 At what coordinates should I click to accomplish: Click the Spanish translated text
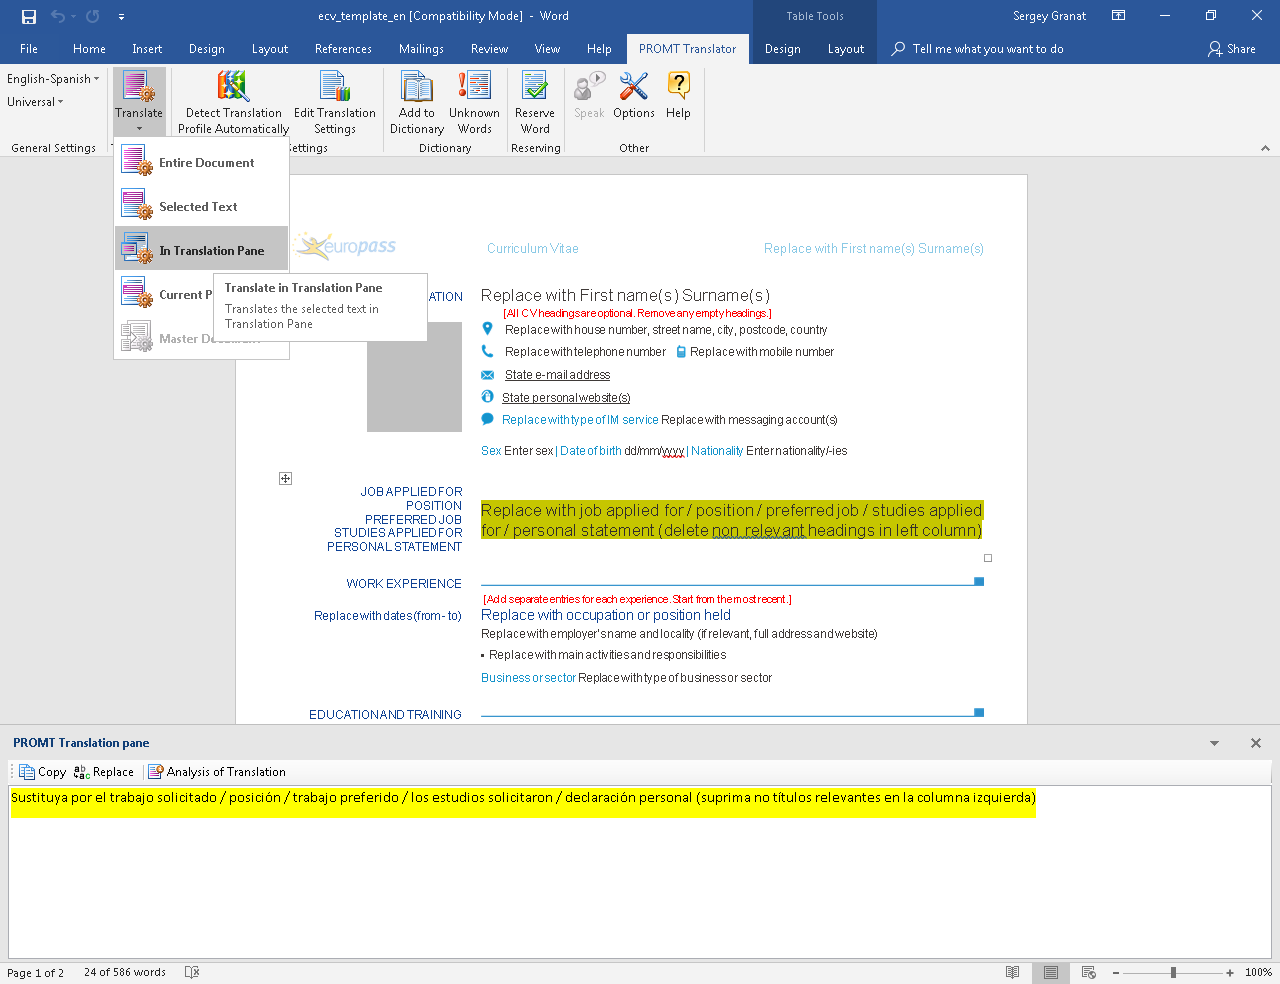(x=523, y=798)
